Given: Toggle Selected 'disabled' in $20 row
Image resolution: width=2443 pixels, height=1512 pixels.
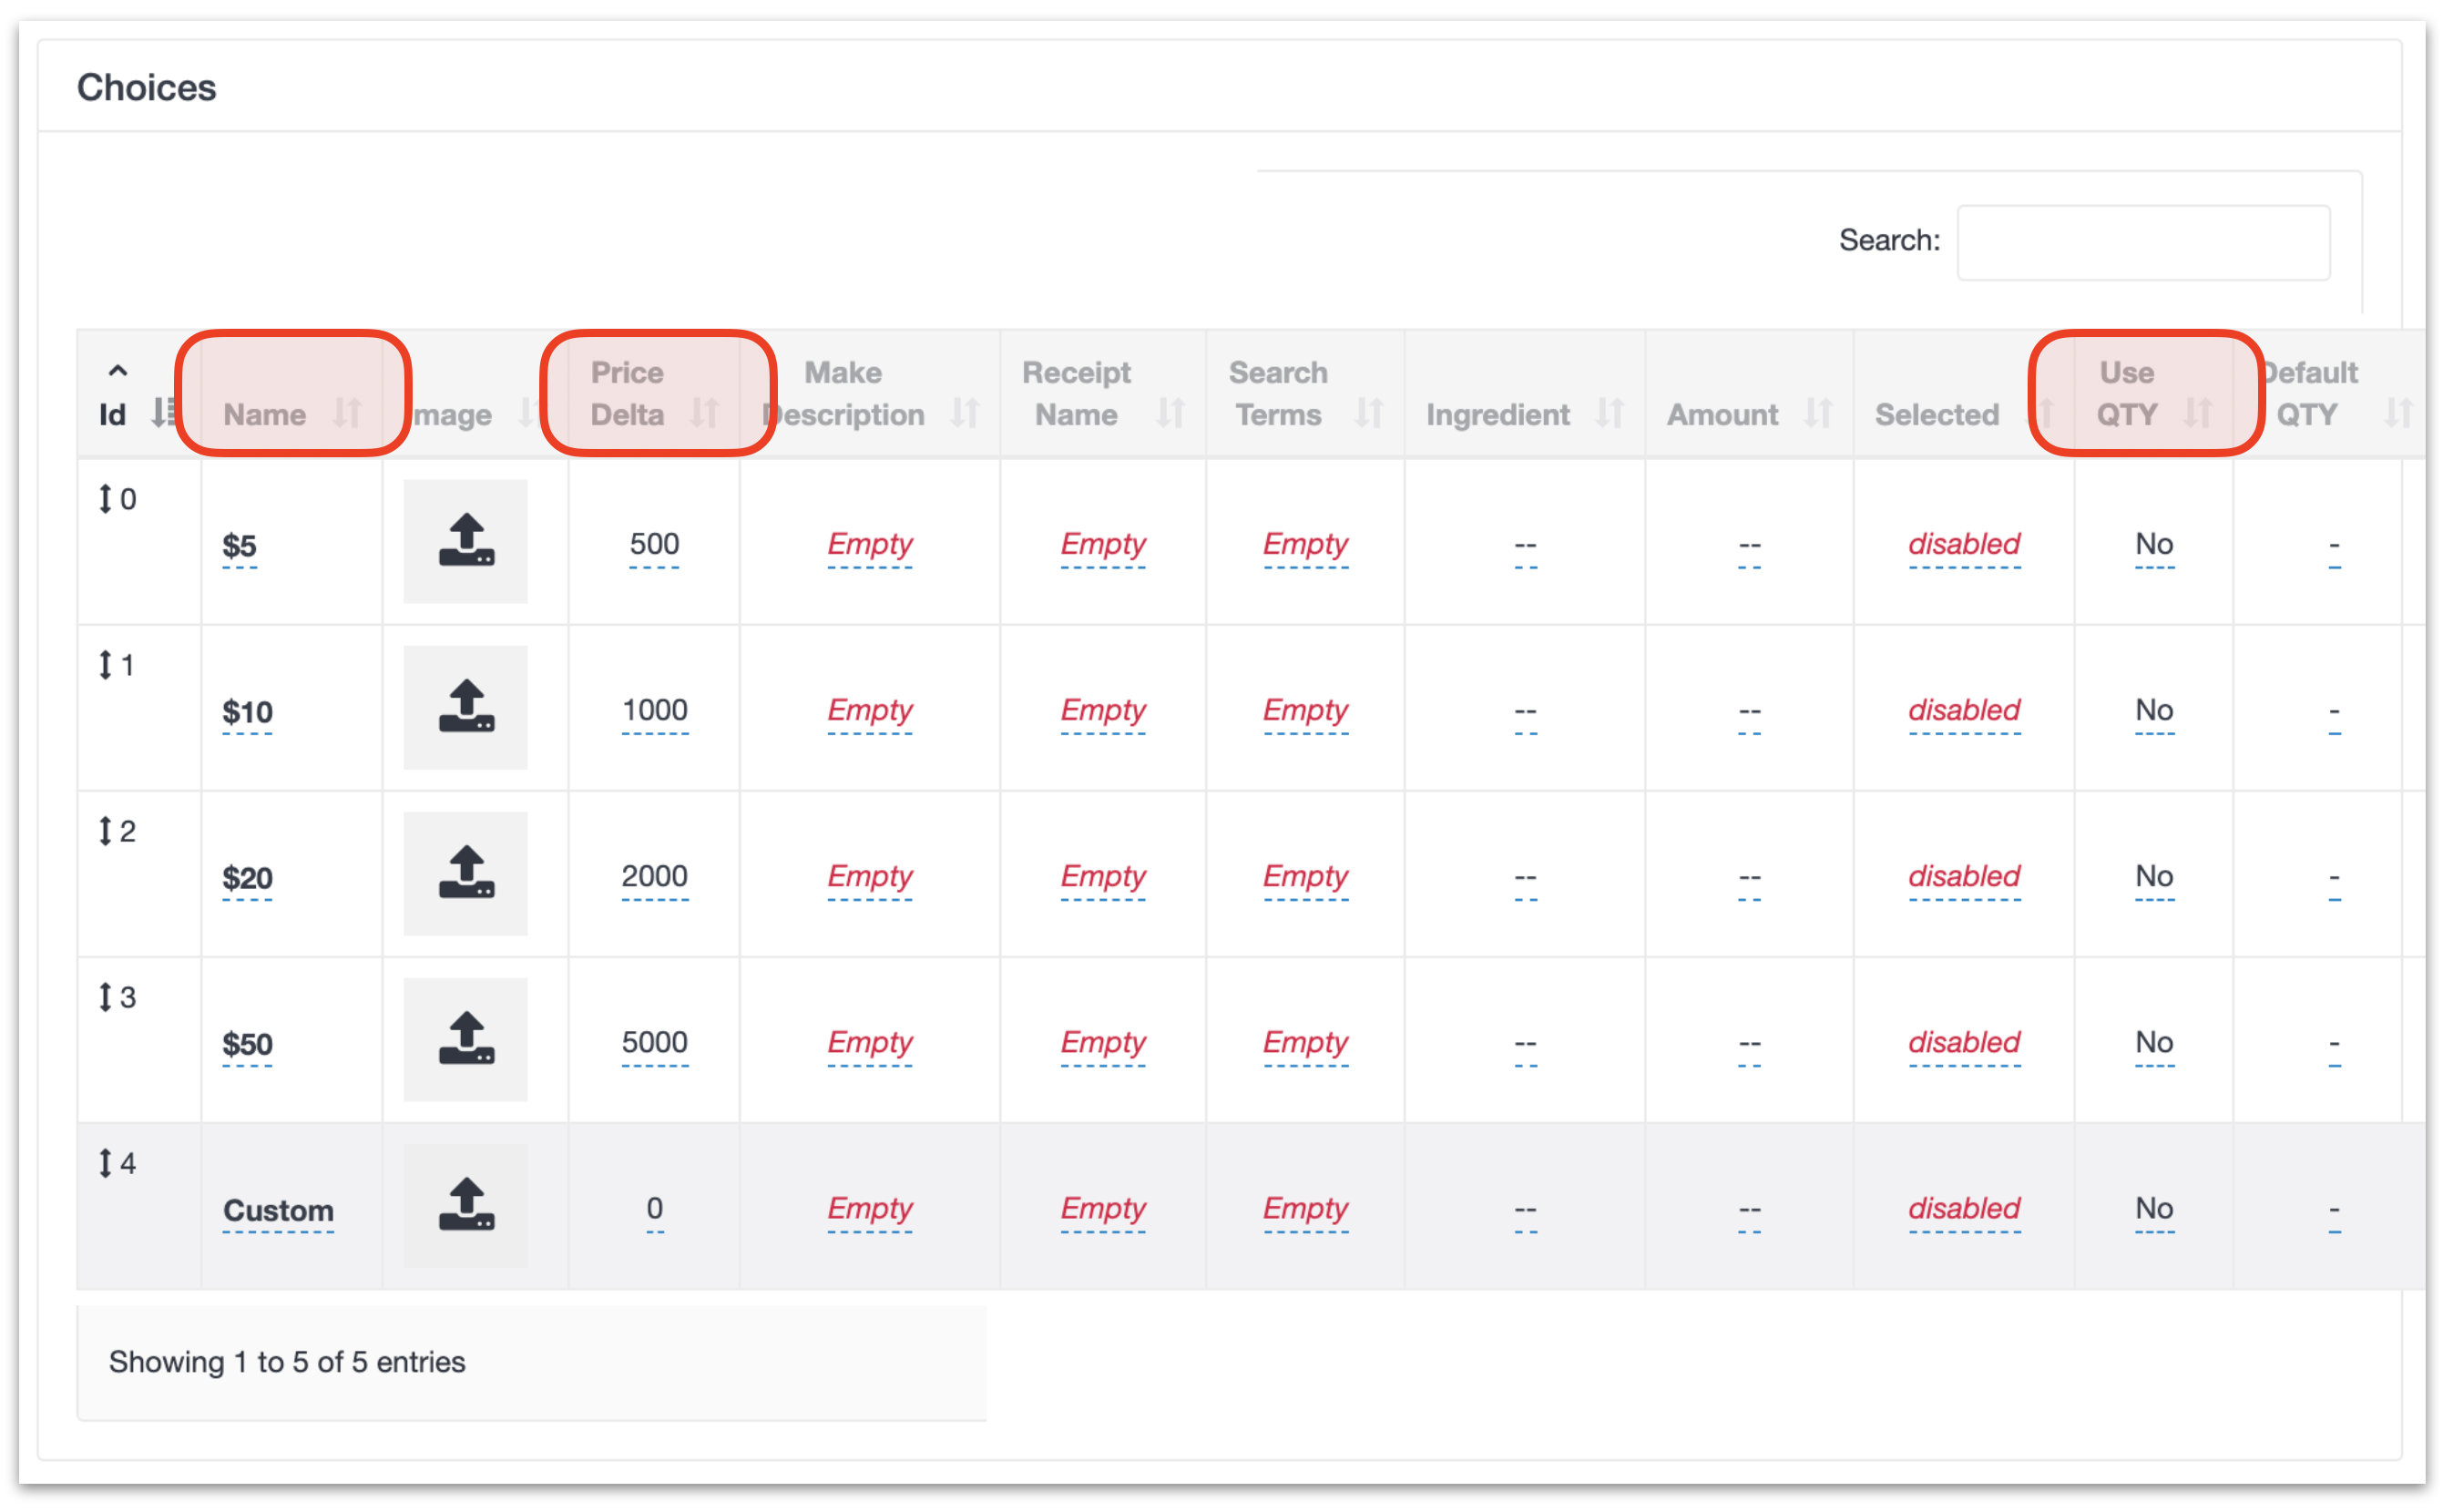Looking at the screenshot, I should click(x=1963, y=876).
